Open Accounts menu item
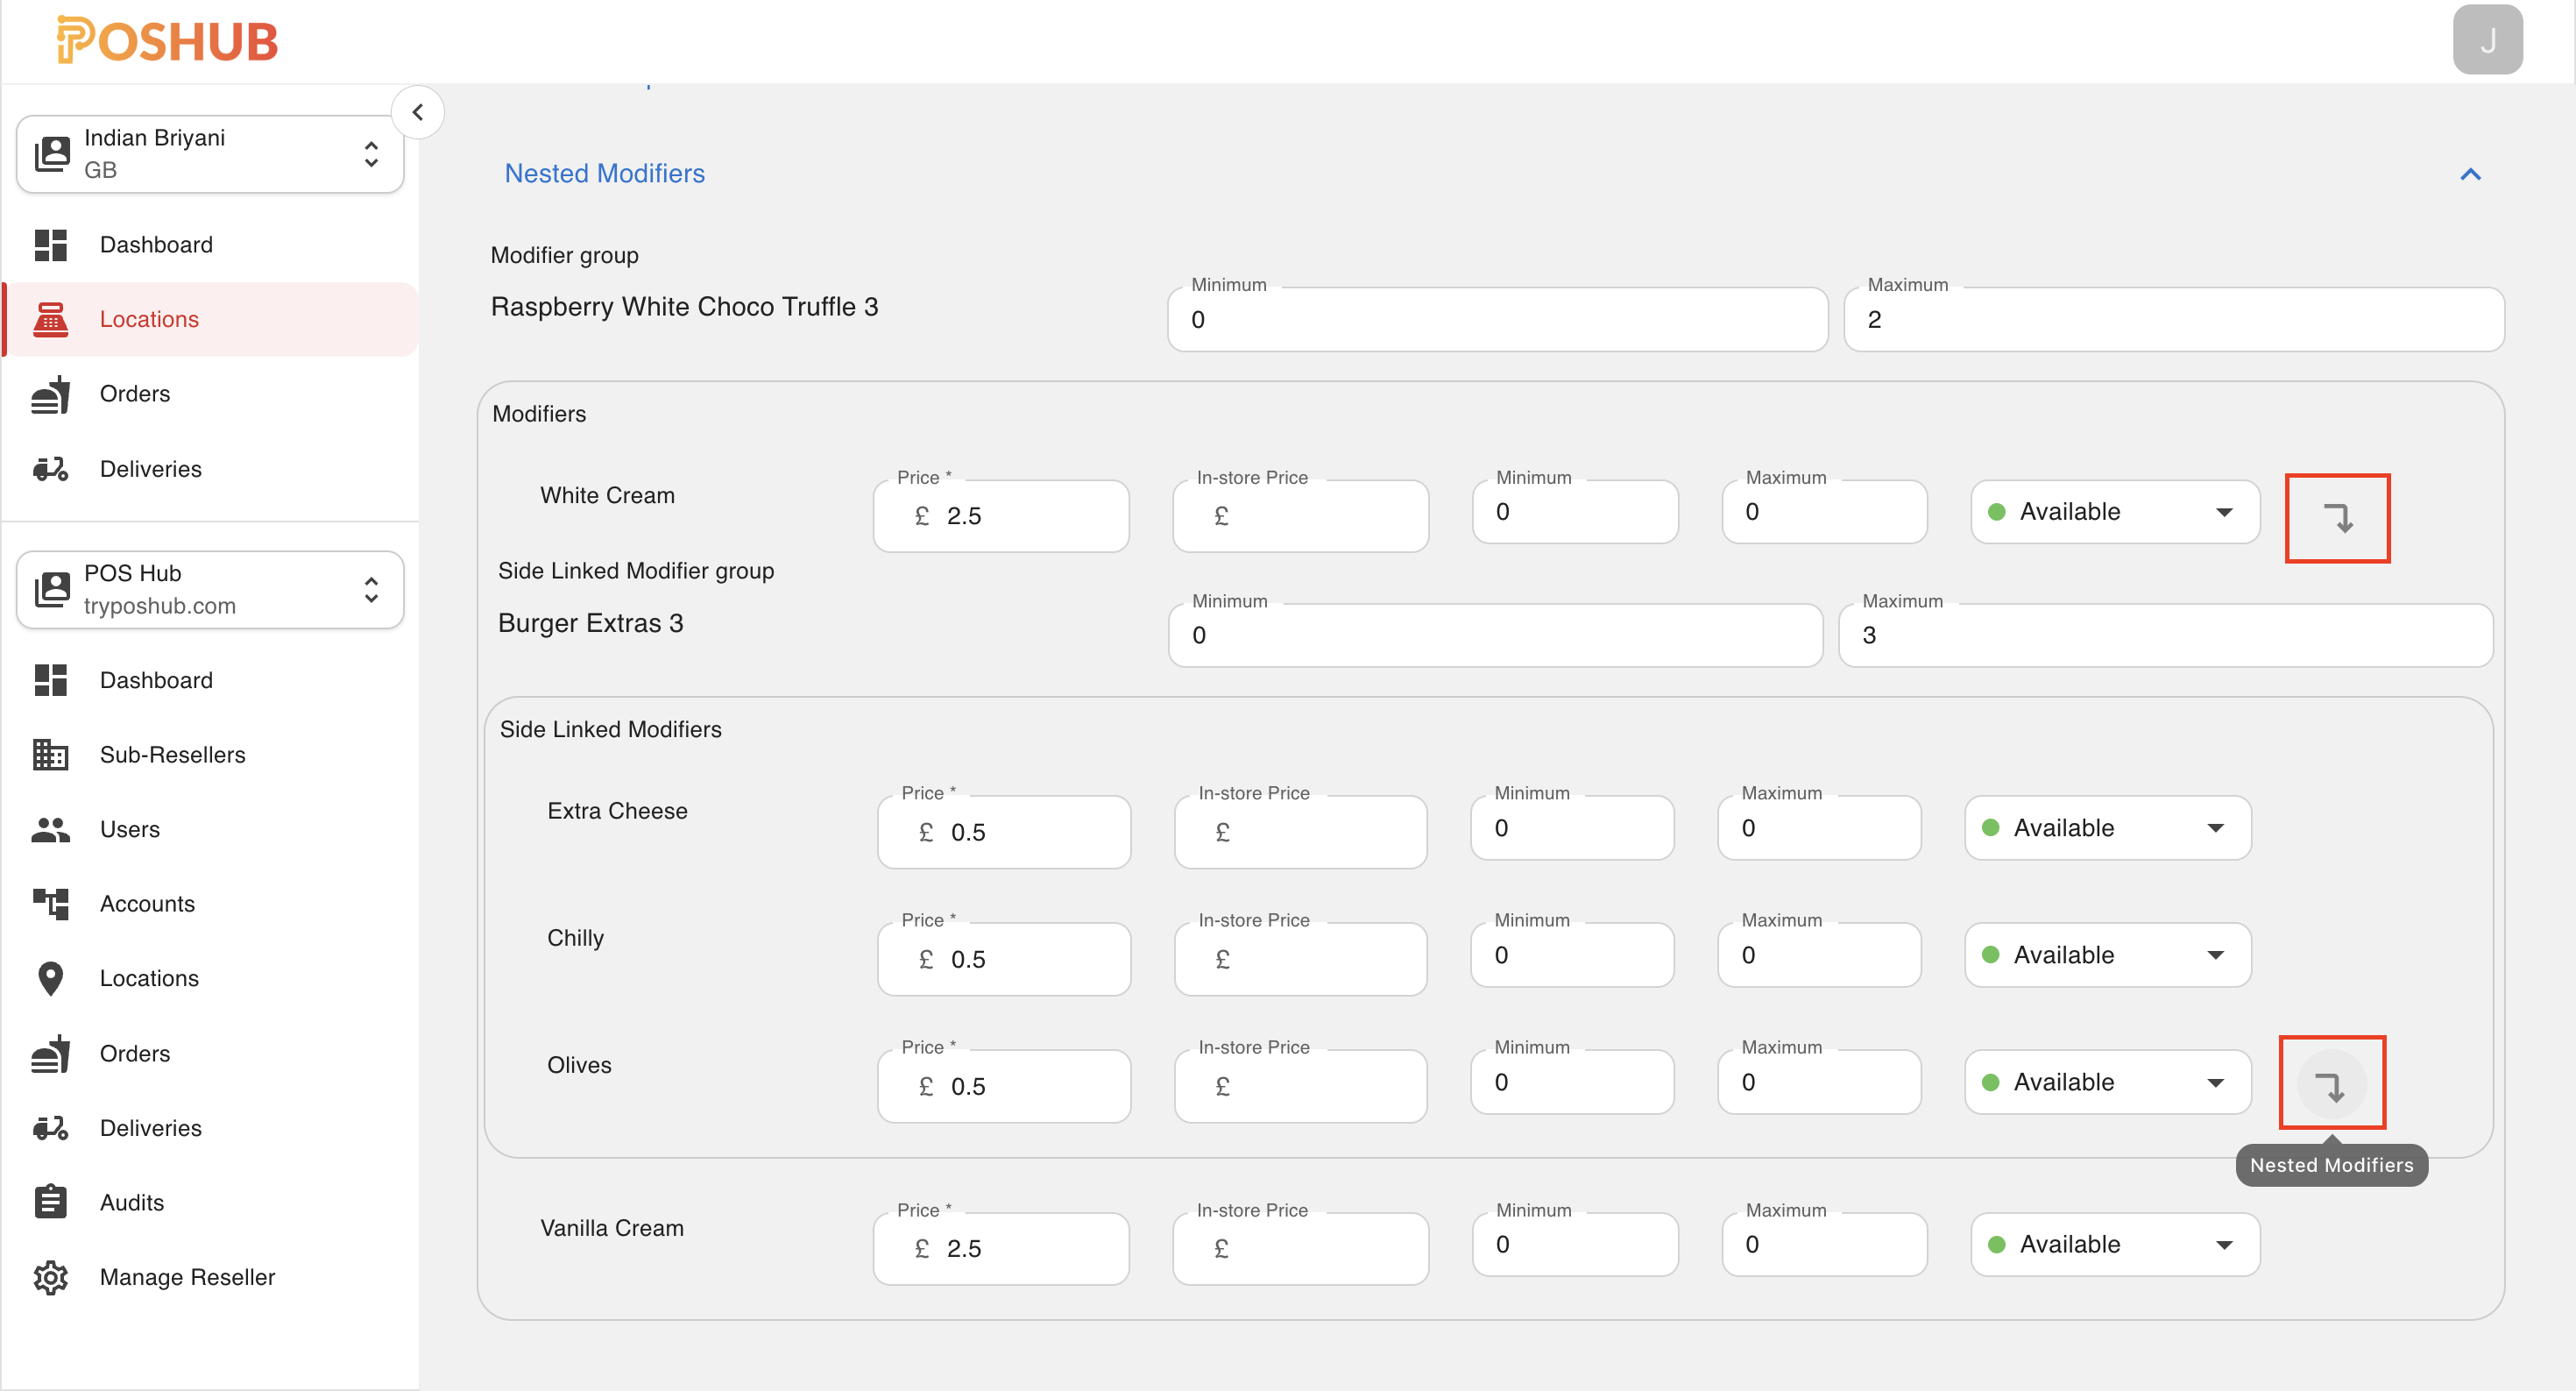This screenshot has height=1391, width=2576. 210,904
